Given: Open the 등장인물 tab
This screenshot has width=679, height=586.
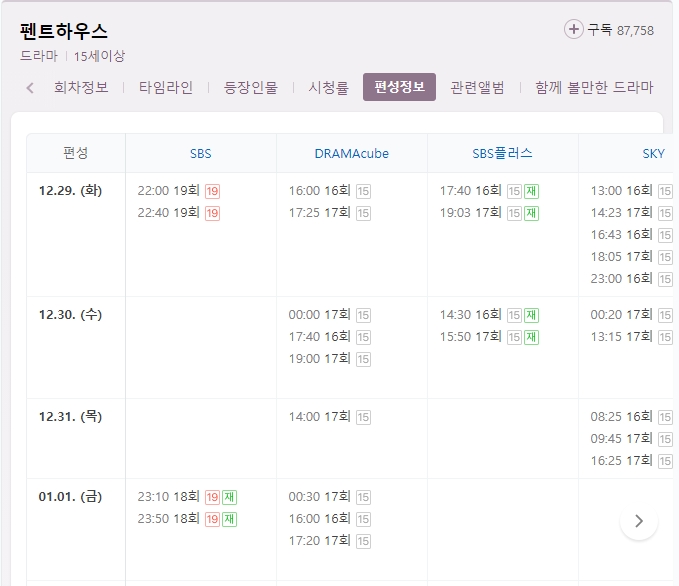Looking at the screenshot, I should click(251, 87).
